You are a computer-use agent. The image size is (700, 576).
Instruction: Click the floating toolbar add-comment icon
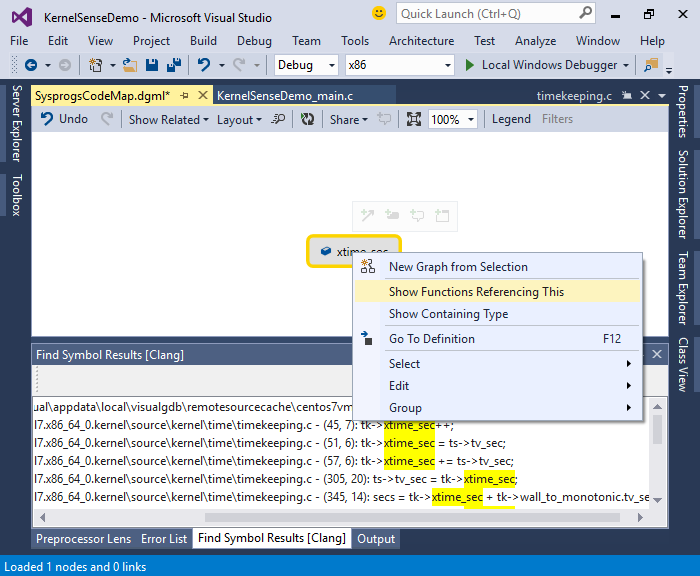[x=417, y=215]
